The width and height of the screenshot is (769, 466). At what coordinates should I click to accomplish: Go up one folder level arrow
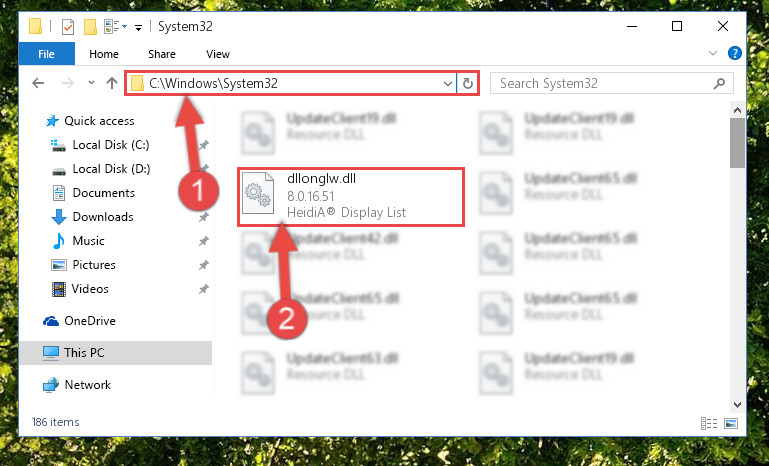tap(112, 83)
